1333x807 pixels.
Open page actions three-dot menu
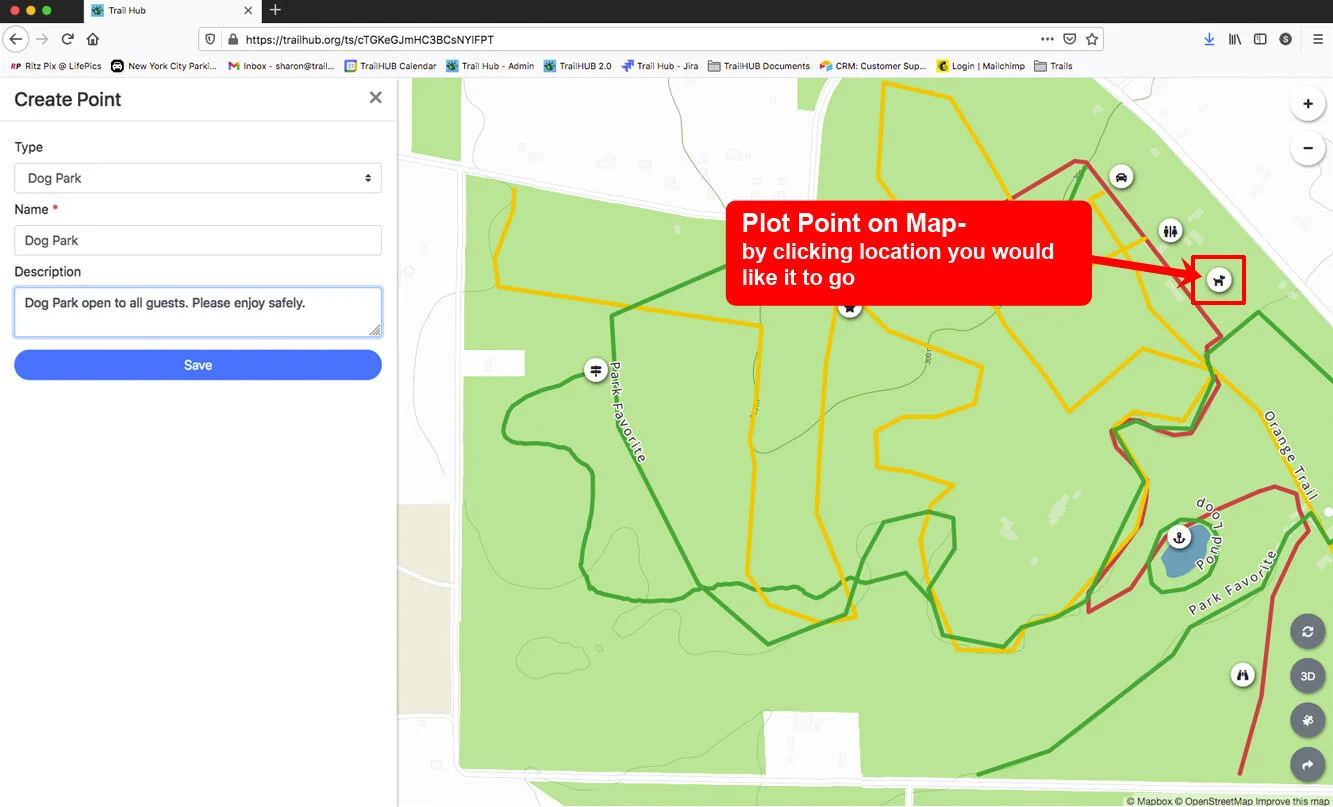click(x=1047, y=39)
